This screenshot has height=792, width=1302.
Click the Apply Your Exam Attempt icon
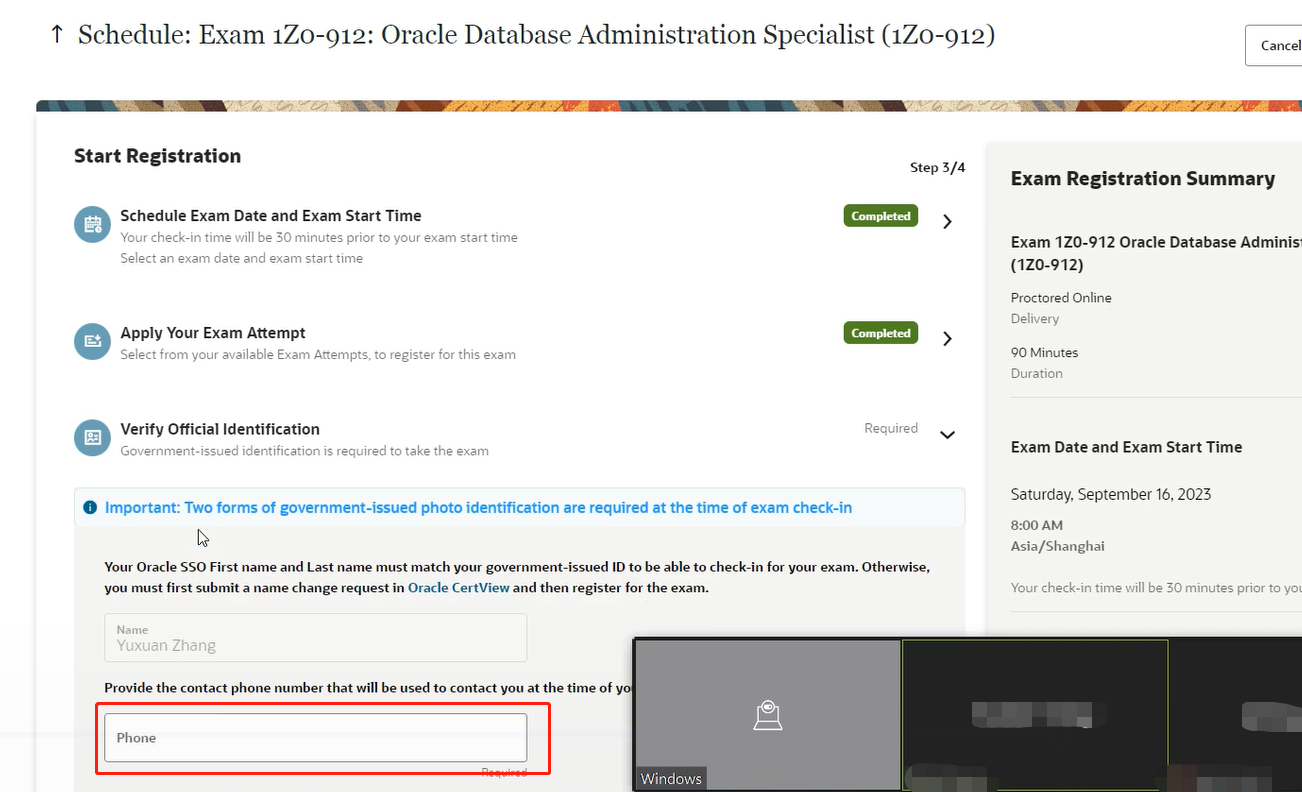point(92,341)
